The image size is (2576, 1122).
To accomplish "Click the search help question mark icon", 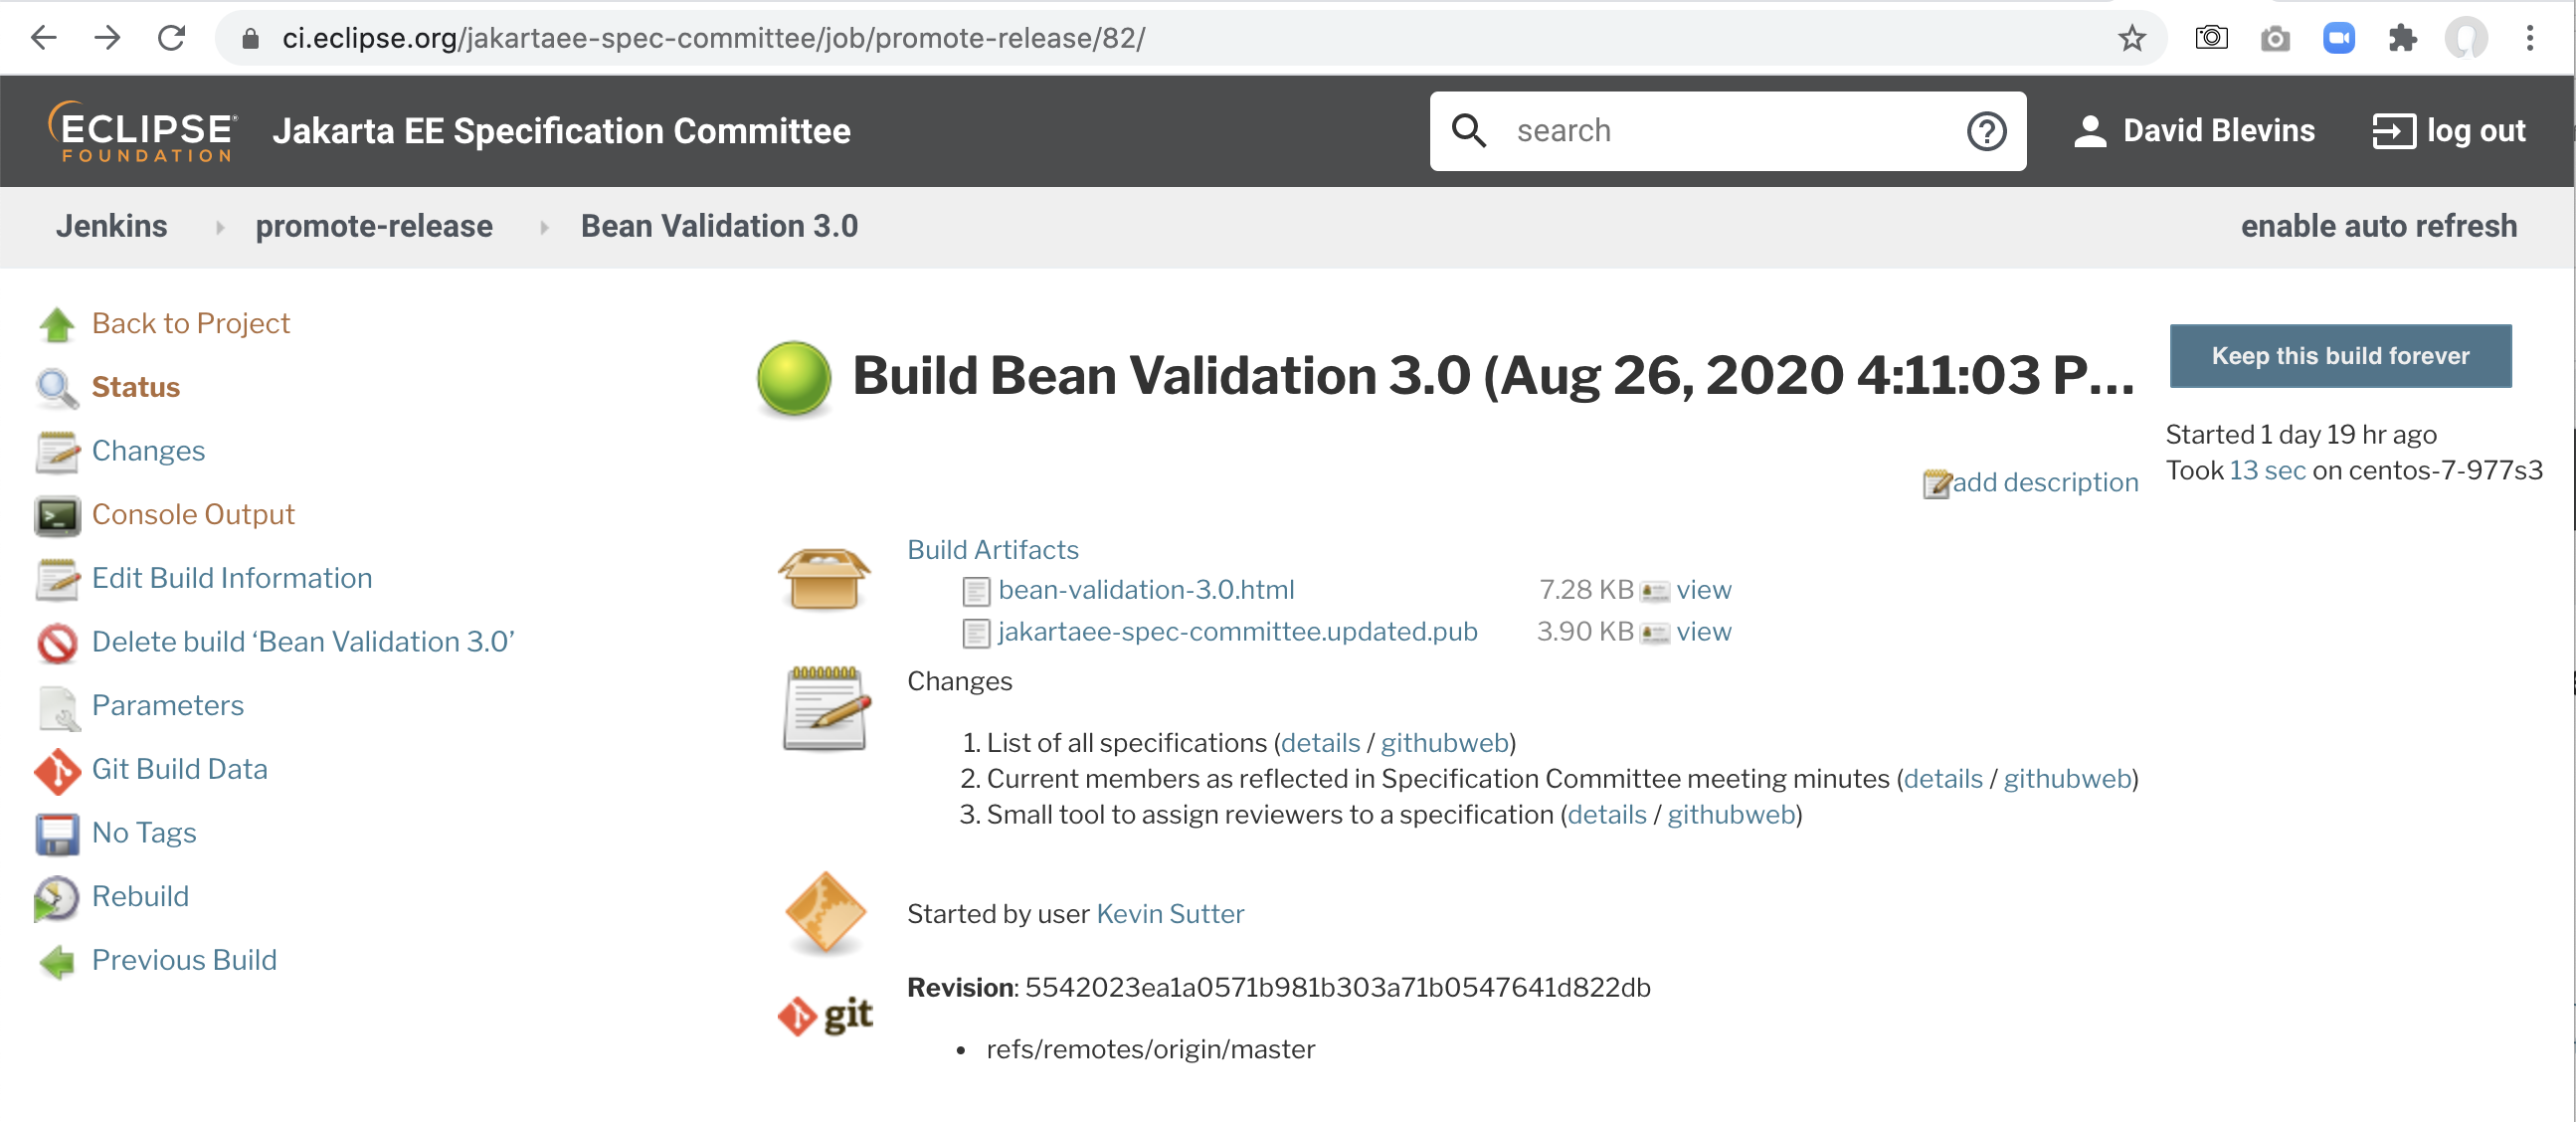I will point(1985,131).
